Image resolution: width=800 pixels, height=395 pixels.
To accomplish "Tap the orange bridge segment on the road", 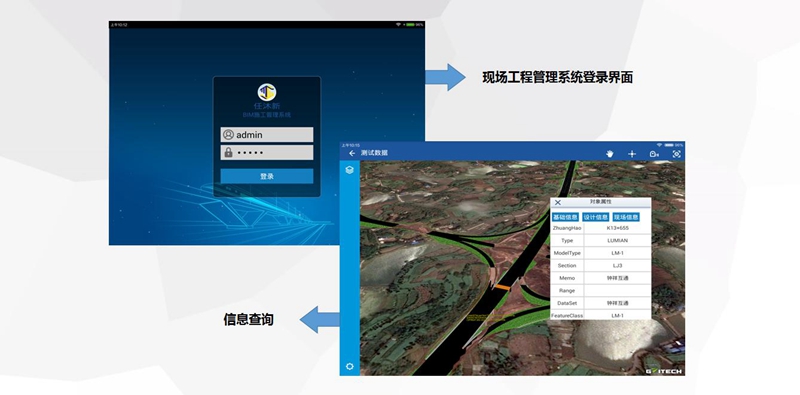I will 502,288.
